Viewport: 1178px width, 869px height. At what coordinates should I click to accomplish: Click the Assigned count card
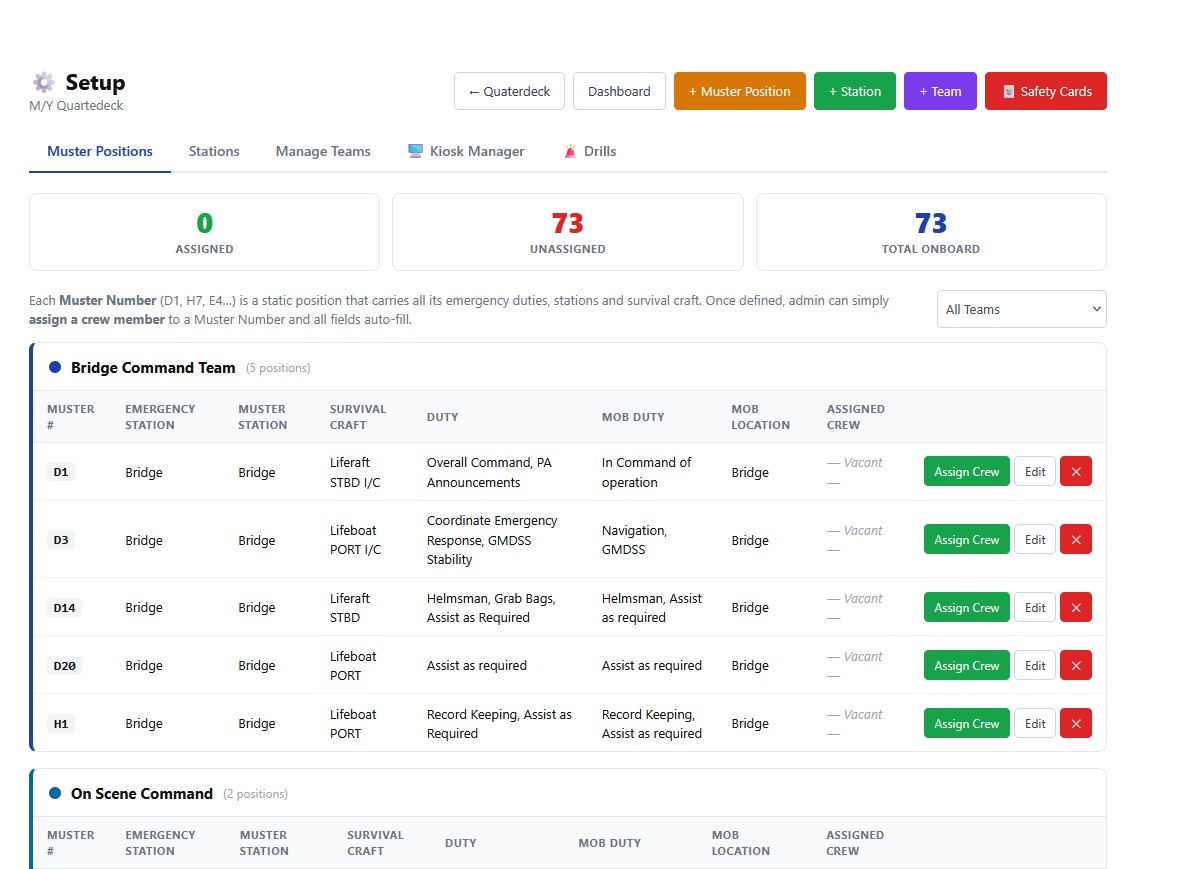(x=204, y=232)
